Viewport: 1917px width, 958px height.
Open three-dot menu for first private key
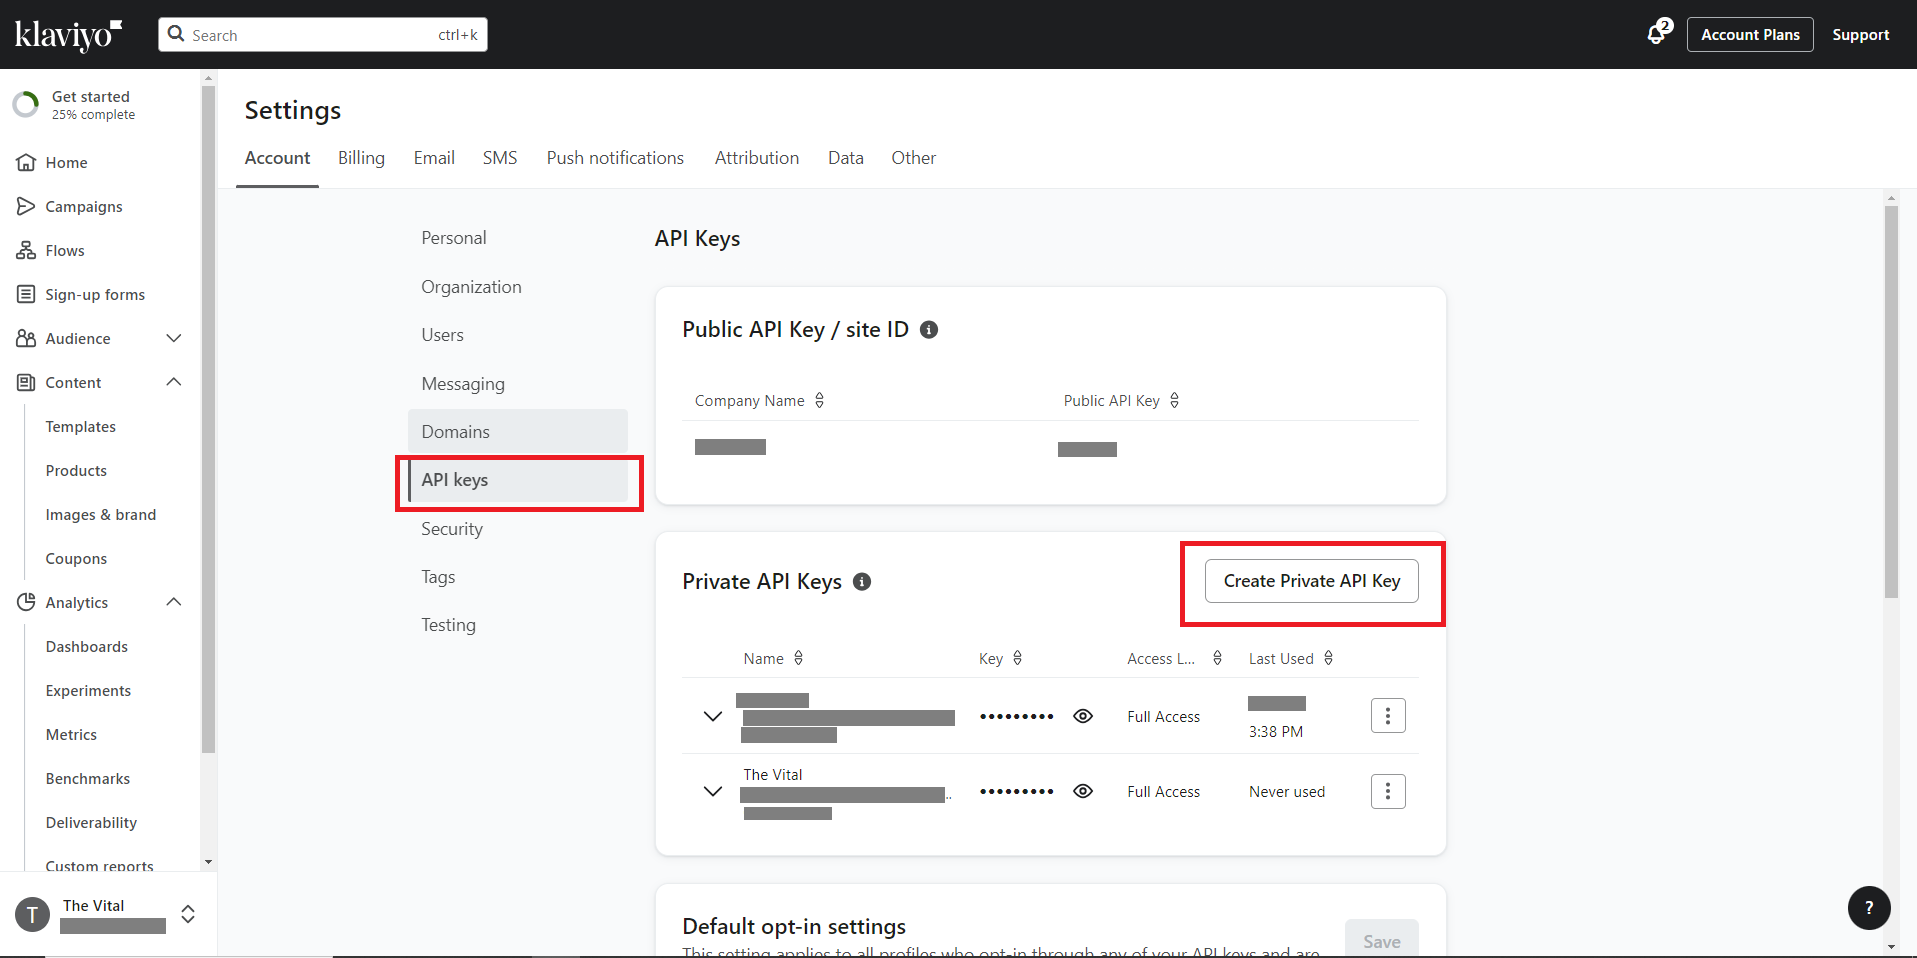click(1387, 716)
